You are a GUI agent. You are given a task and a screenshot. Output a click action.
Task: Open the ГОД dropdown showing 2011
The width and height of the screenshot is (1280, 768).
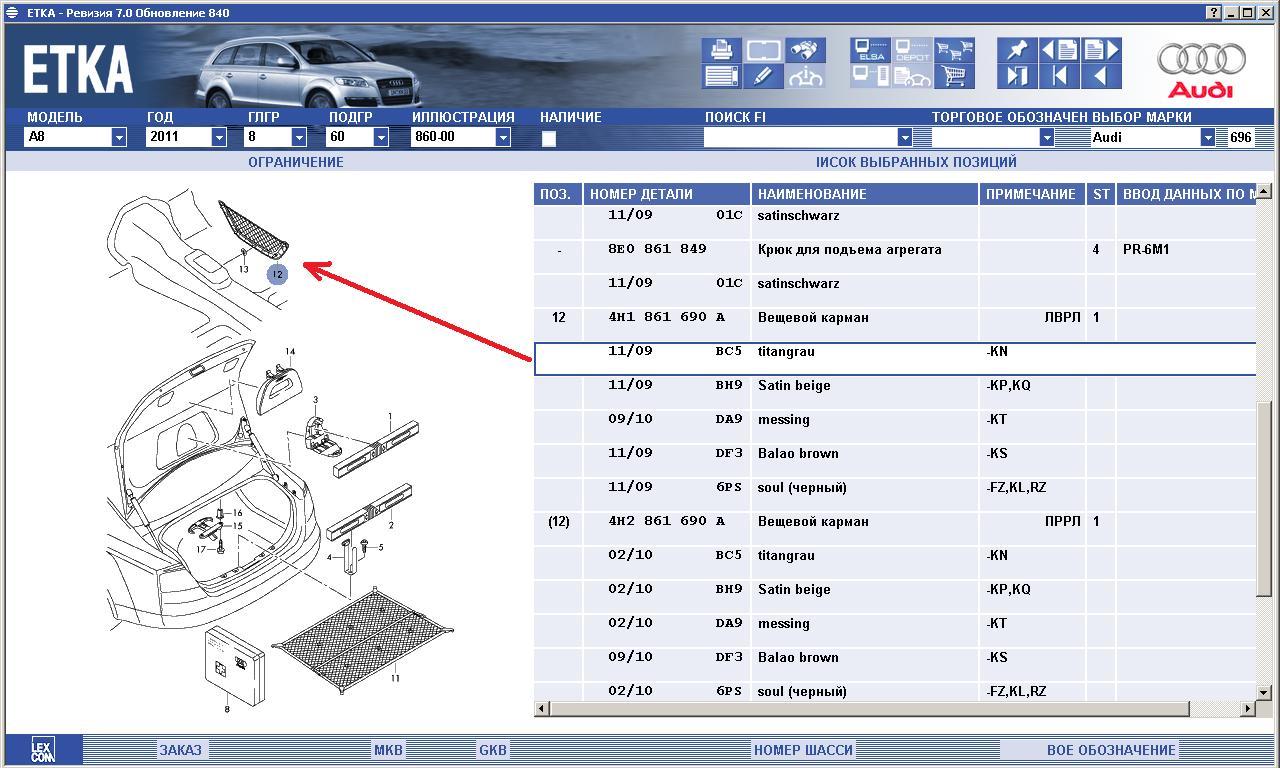coord(219,137)
